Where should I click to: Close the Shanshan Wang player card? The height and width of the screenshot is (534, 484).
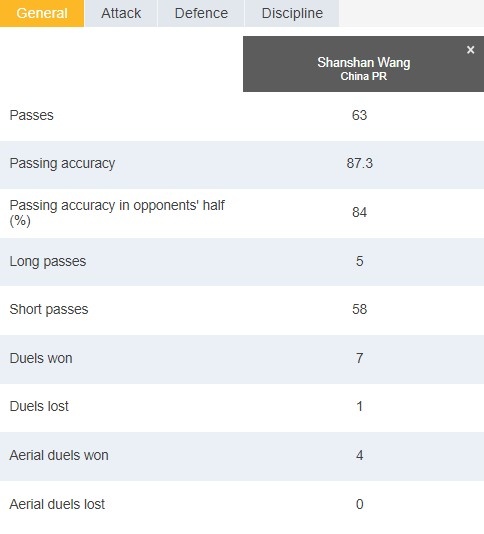click(x=470, y=50)
